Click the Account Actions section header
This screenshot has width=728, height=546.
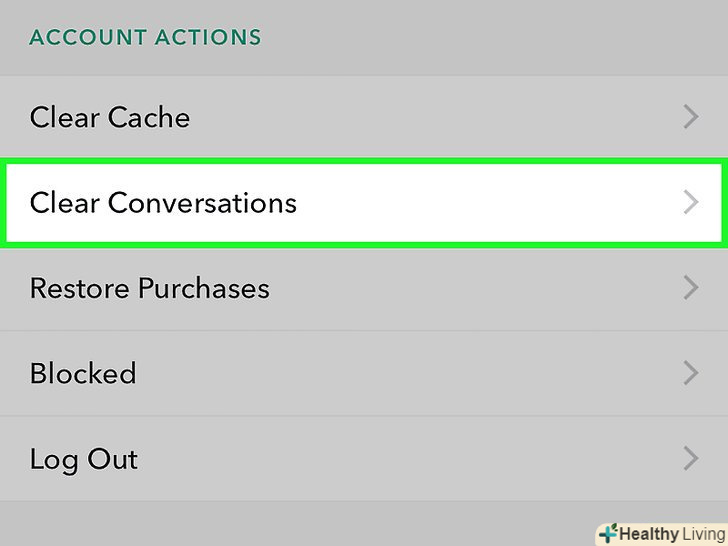145,38
